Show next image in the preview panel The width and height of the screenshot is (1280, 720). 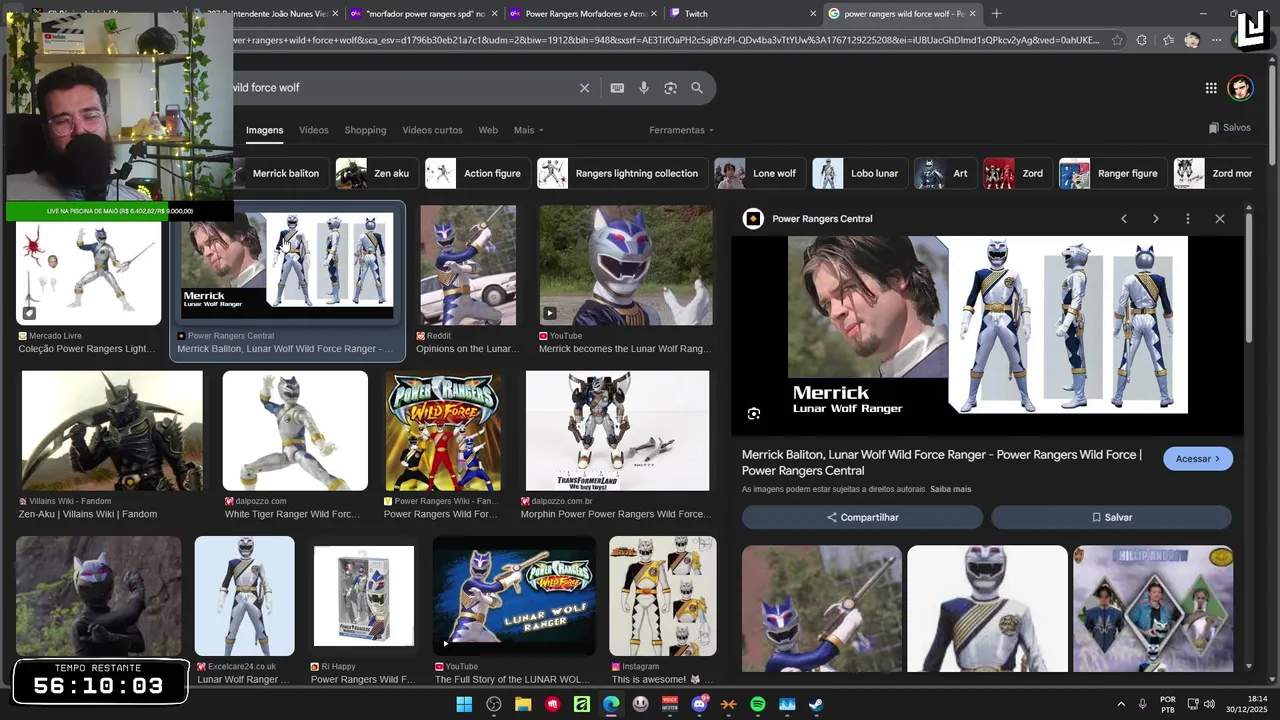coord(1156,219)
